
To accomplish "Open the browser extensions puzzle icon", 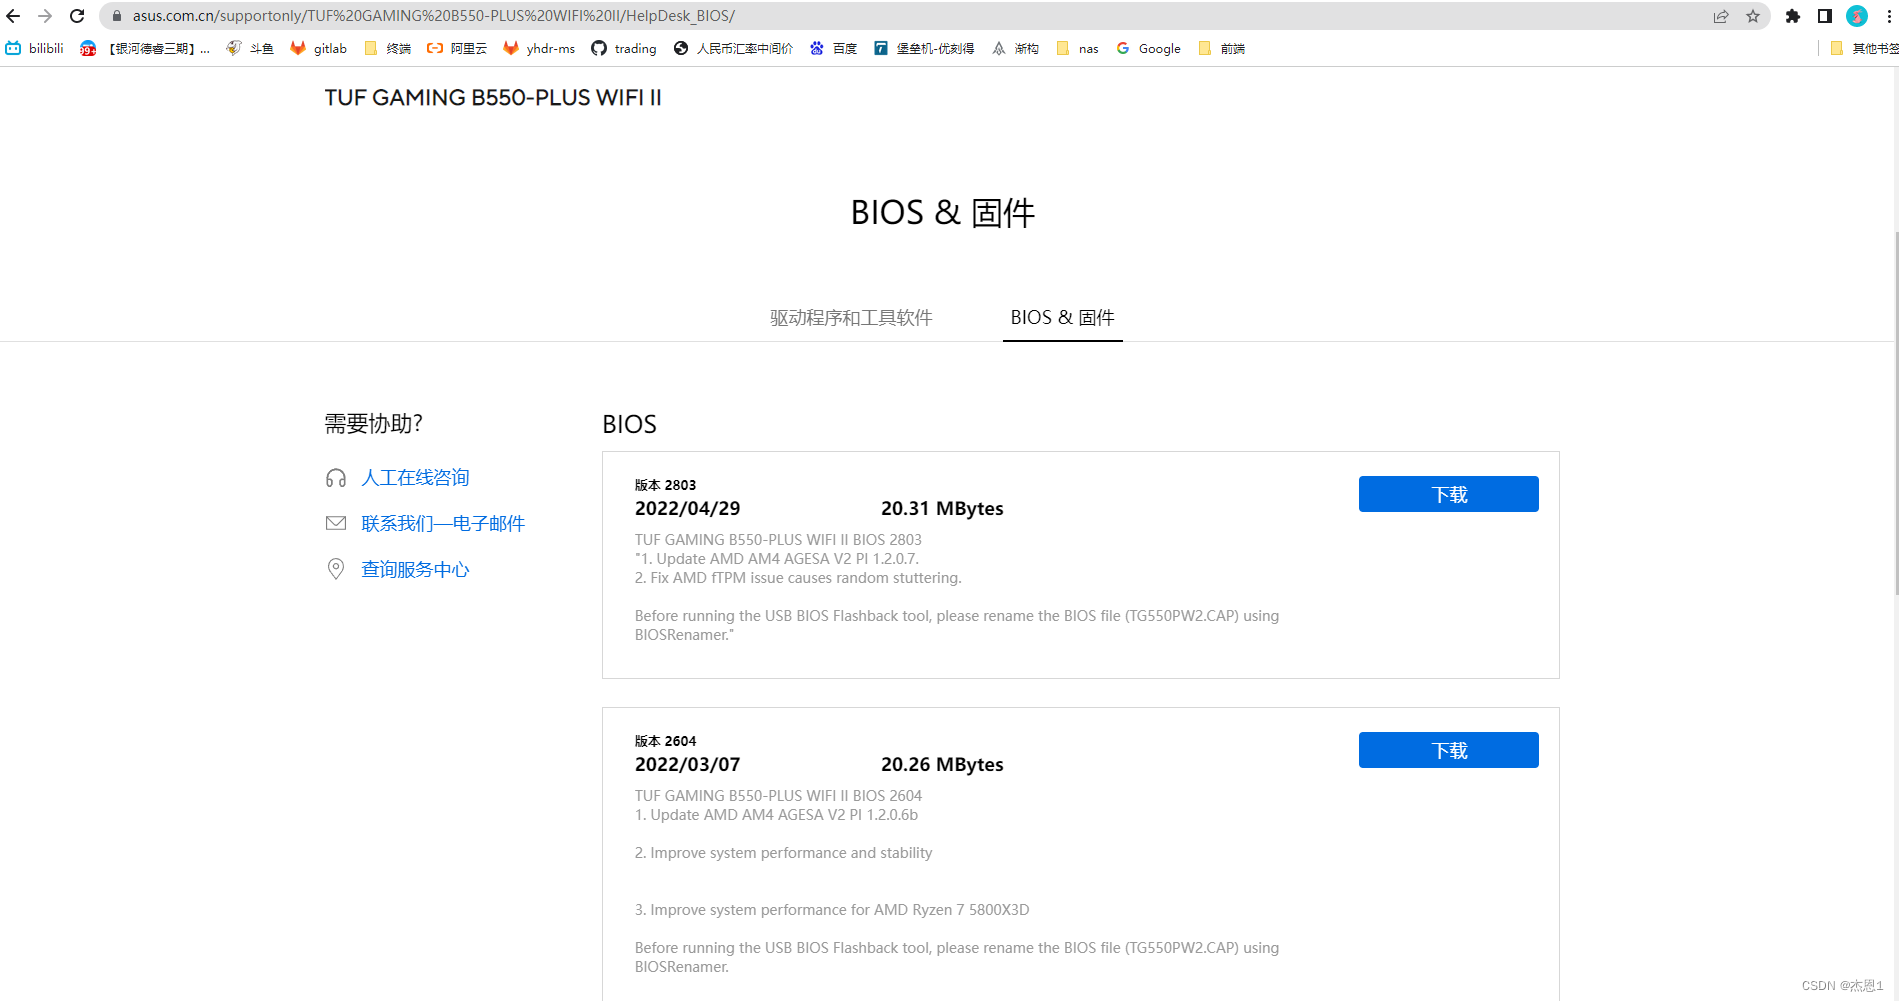I will [x=1793, y=16].
